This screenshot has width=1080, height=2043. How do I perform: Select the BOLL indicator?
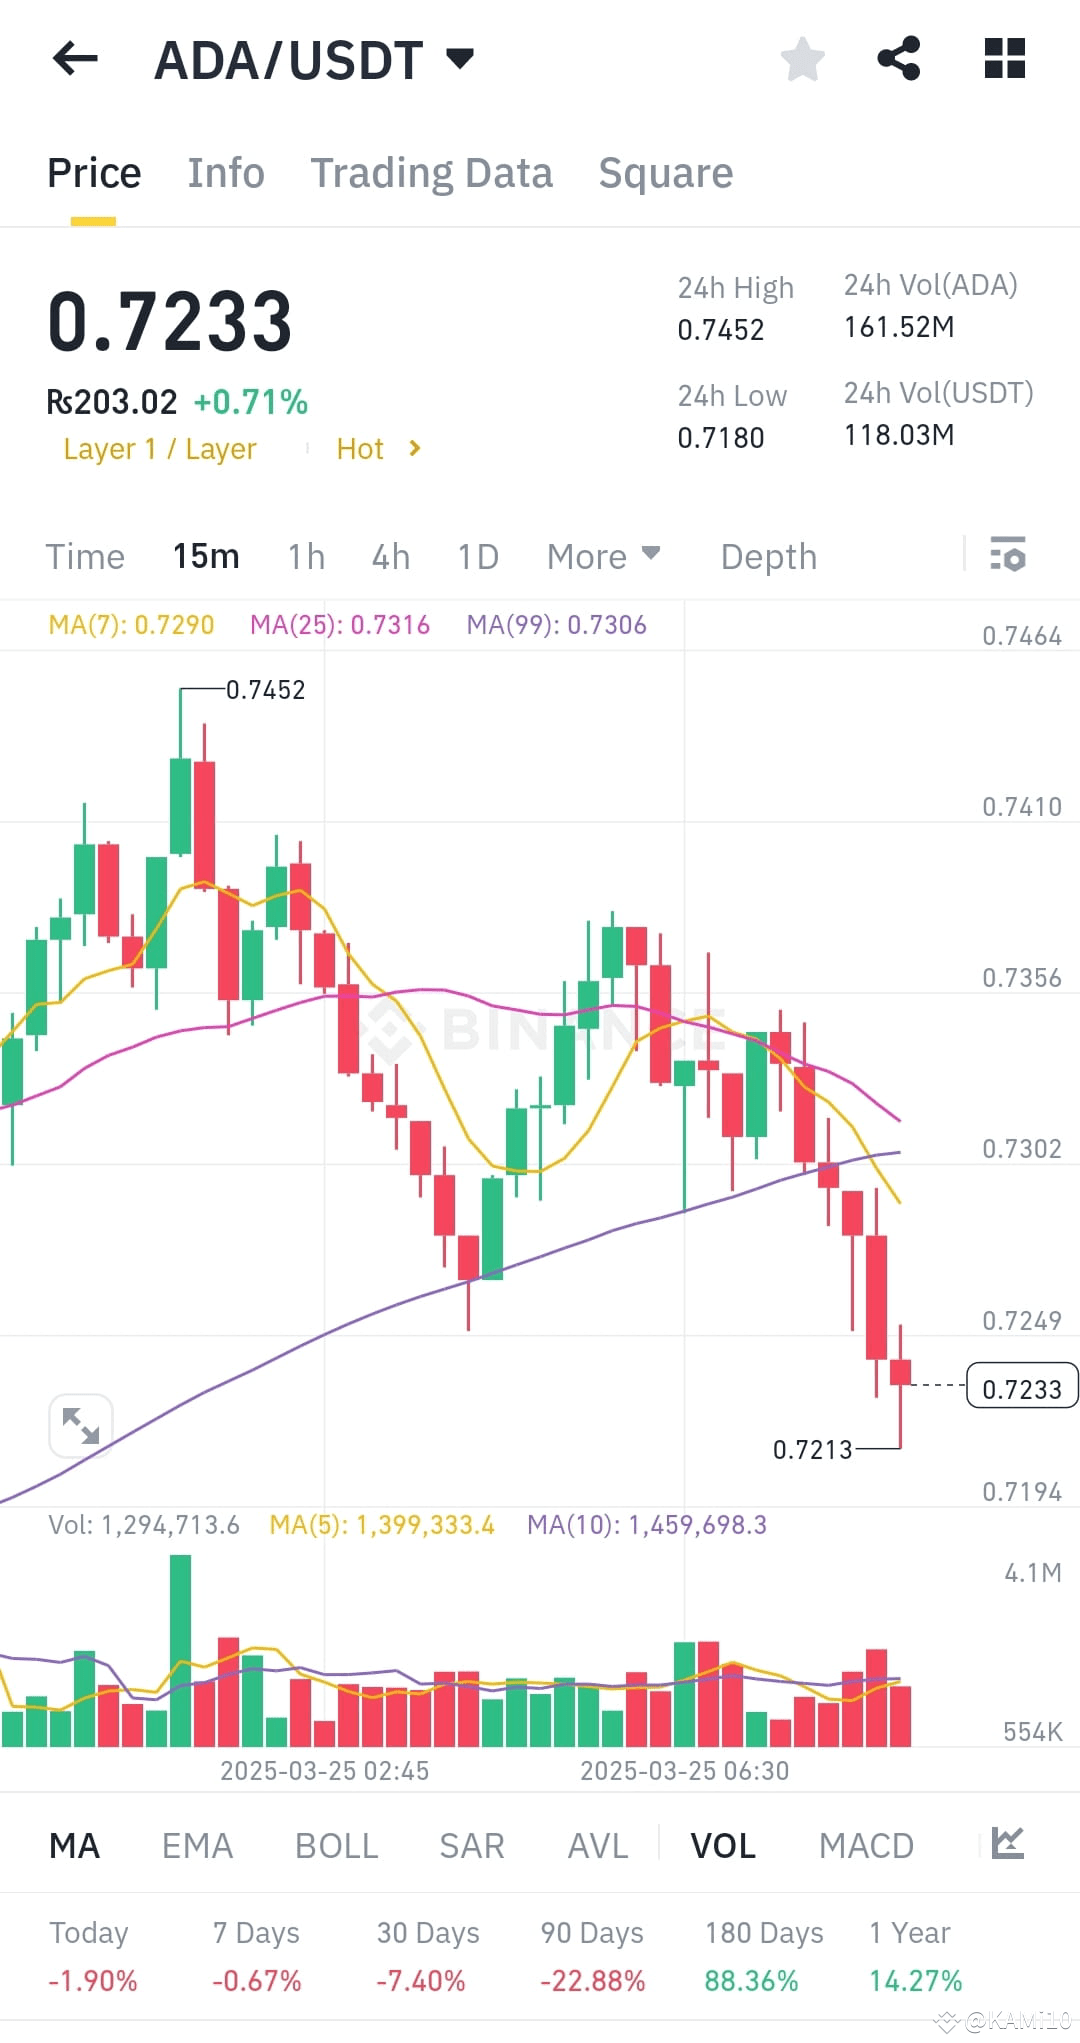point(336,1845)
